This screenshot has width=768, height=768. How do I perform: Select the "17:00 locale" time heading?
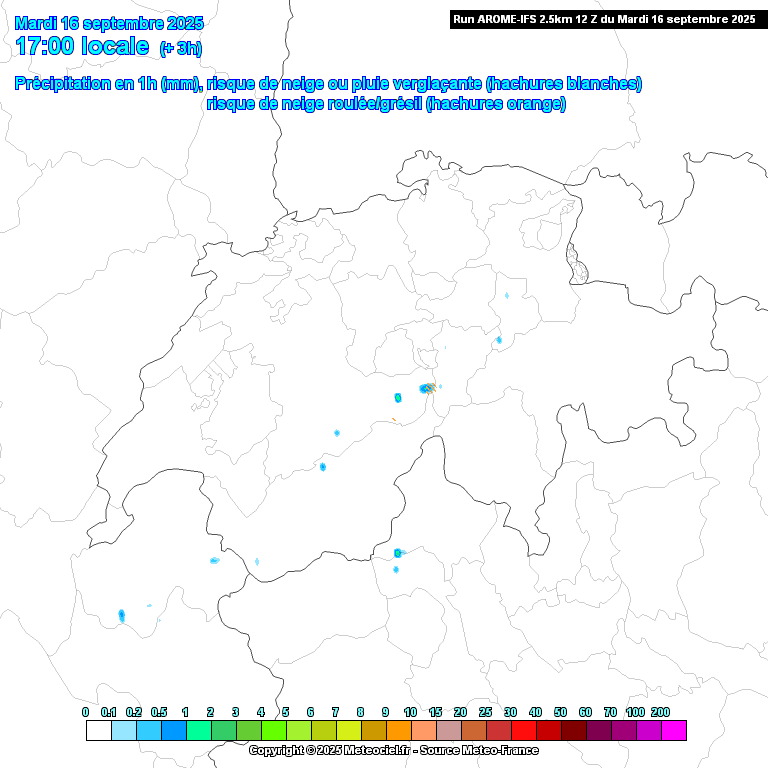pos(82,46)
